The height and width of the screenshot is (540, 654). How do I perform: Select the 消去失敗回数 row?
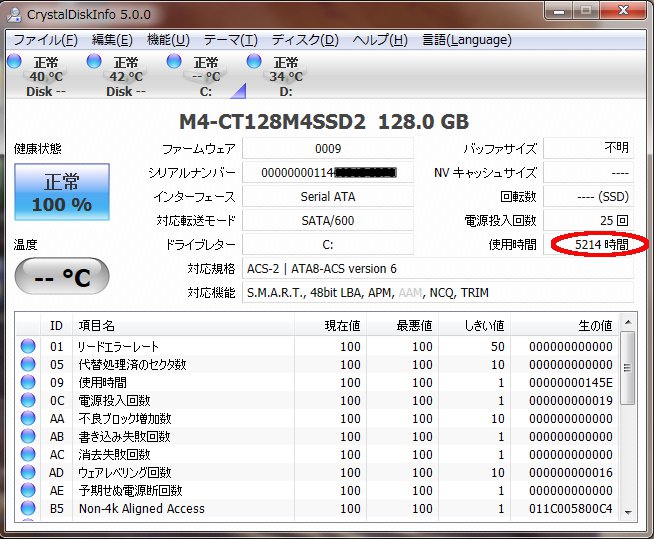[x=317, y=454]
